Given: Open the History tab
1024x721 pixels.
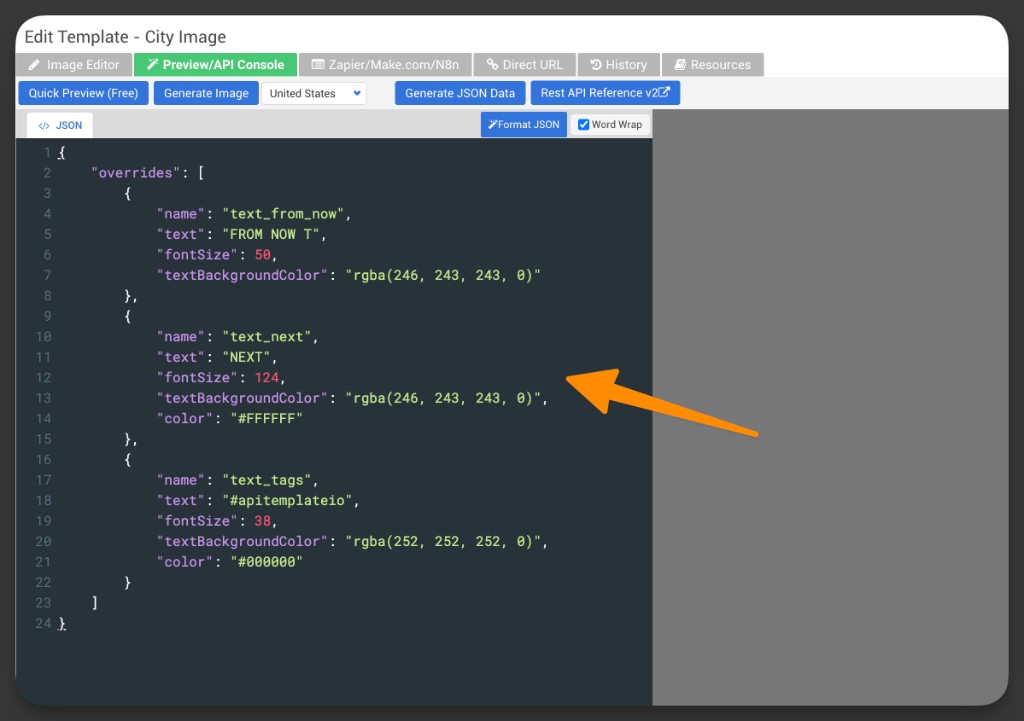Looking at the screenshot, I should pos(618,64).
